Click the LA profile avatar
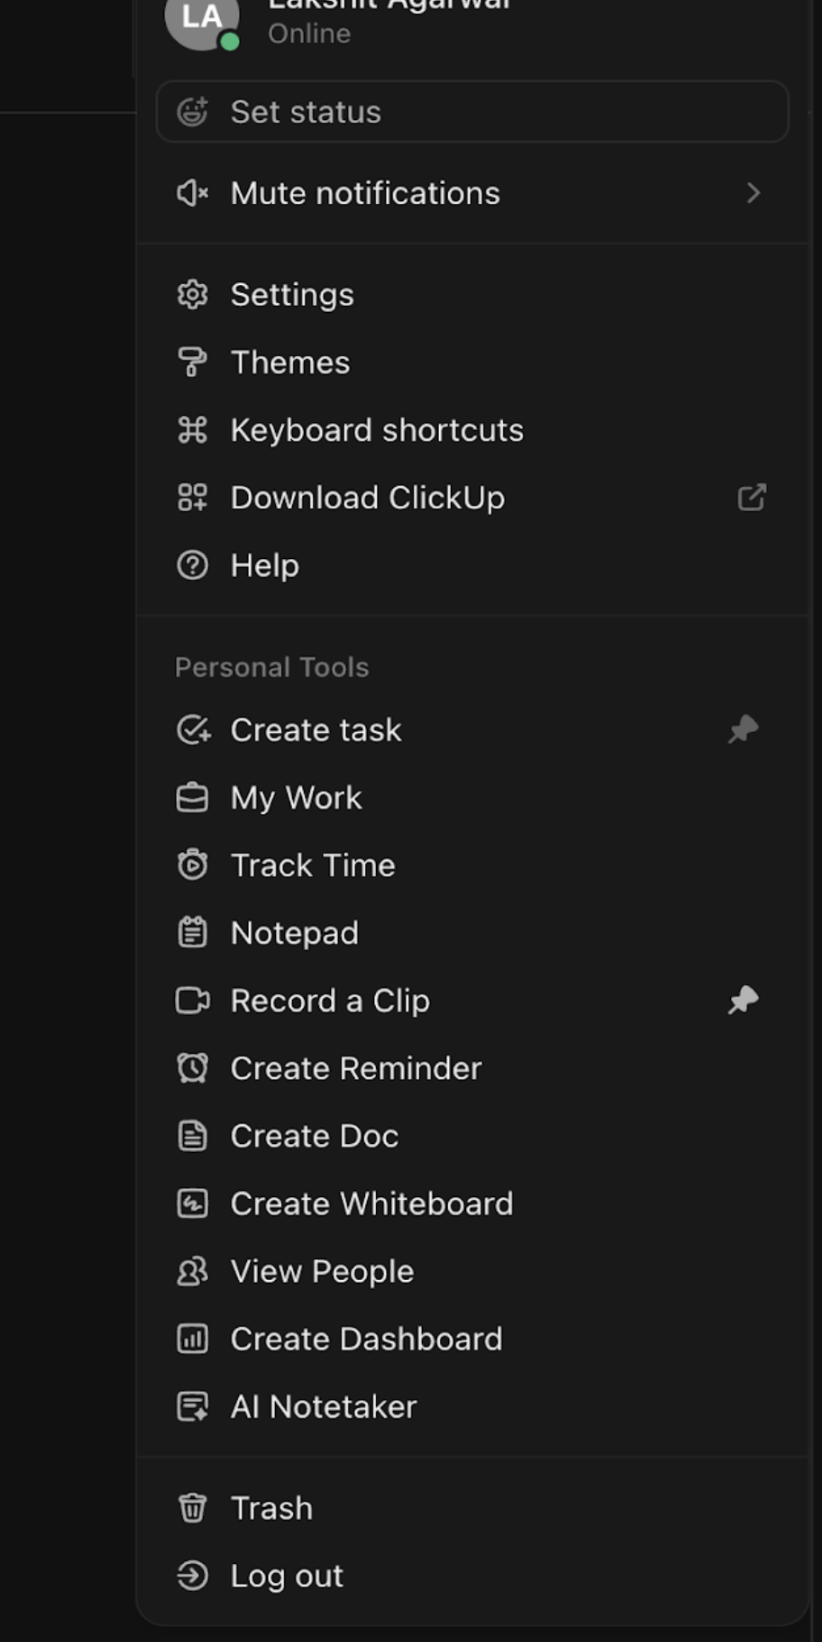Screen dimensions: 822x1642 pyautogui.click(x=201, y=18)
